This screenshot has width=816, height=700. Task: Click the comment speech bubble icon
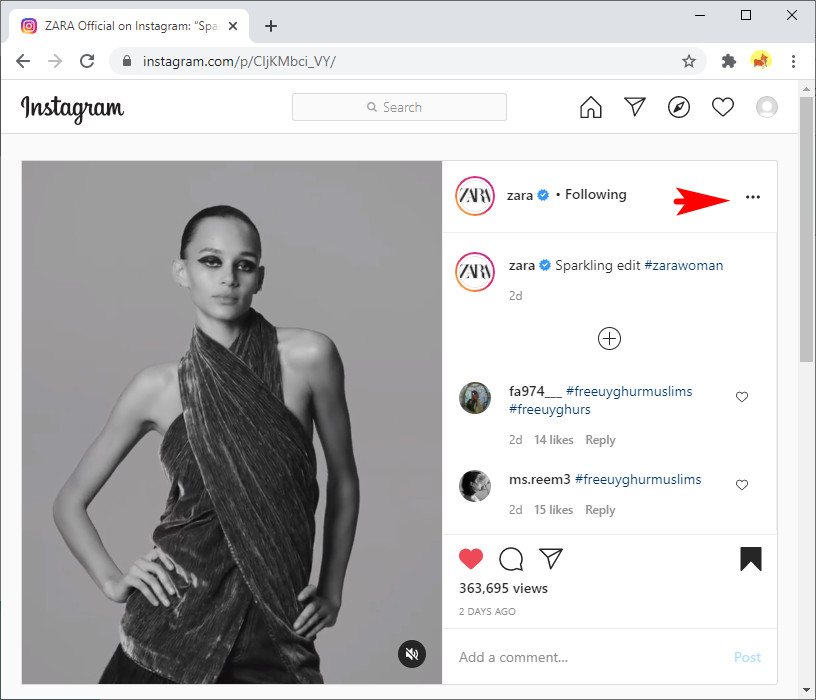[511, 559]
